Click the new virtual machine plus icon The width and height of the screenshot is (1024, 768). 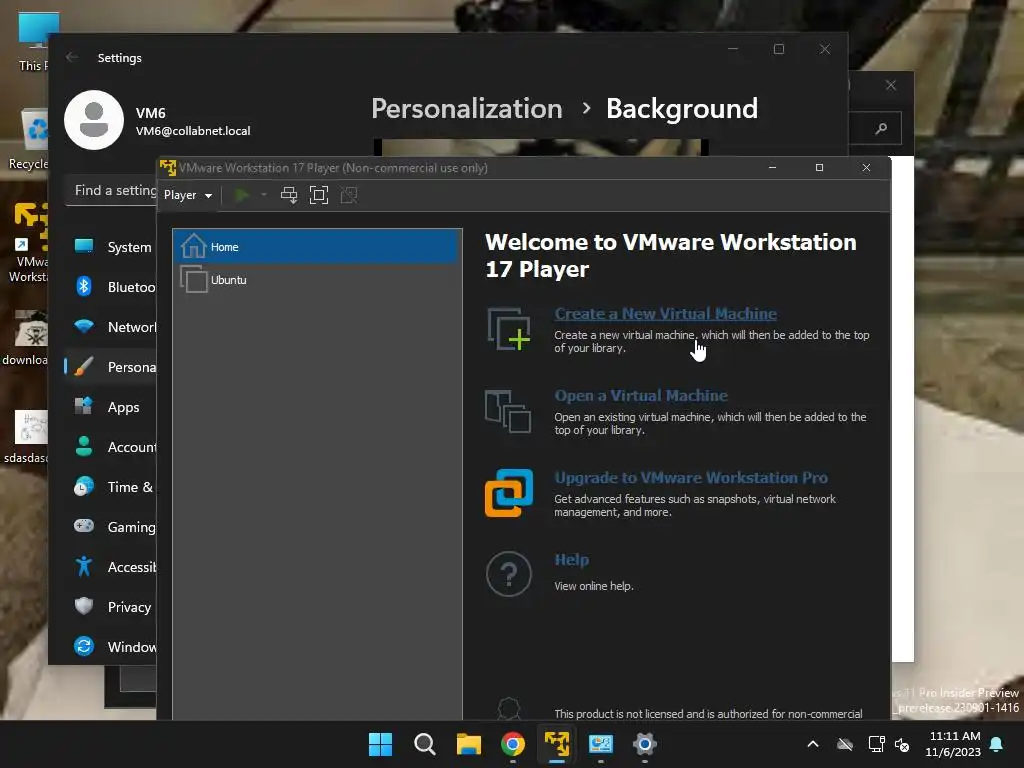click(509, 329)
